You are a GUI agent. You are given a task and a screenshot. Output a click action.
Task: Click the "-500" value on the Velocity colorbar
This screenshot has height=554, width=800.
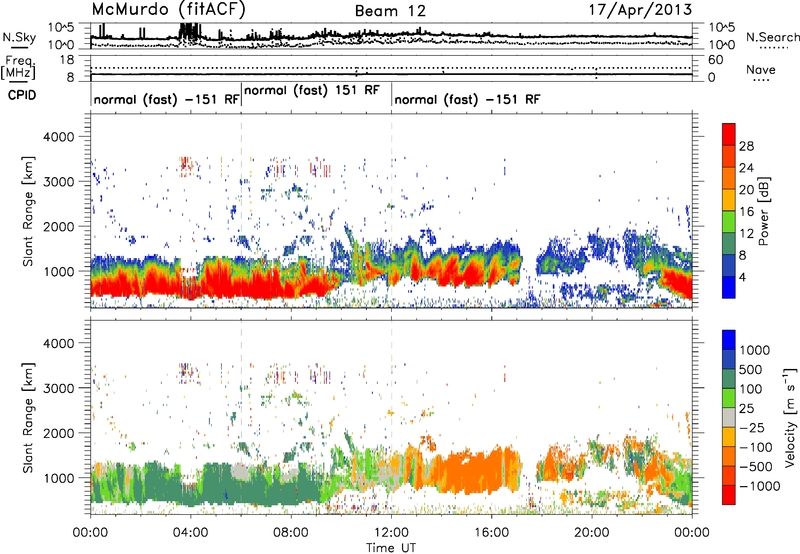(x=755, y=467)
